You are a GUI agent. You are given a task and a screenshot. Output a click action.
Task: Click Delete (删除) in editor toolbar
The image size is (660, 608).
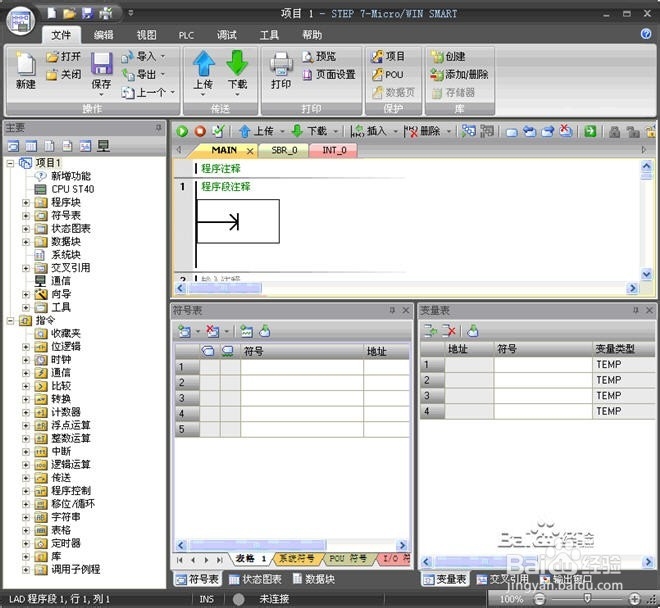click(x=423, y=131)
